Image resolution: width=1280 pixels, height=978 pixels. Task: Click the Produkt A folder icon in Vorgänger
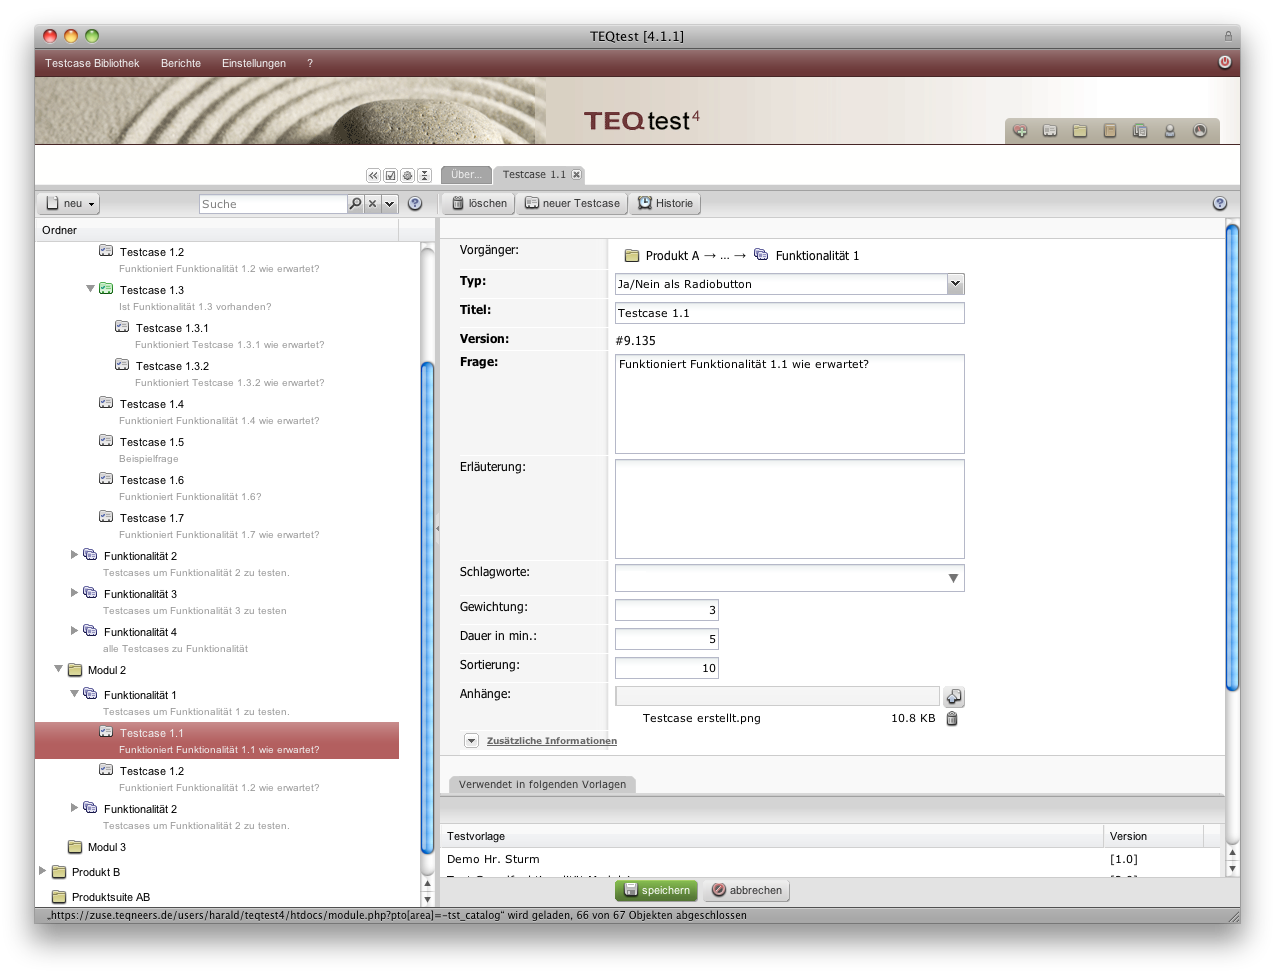pos(631,255)
